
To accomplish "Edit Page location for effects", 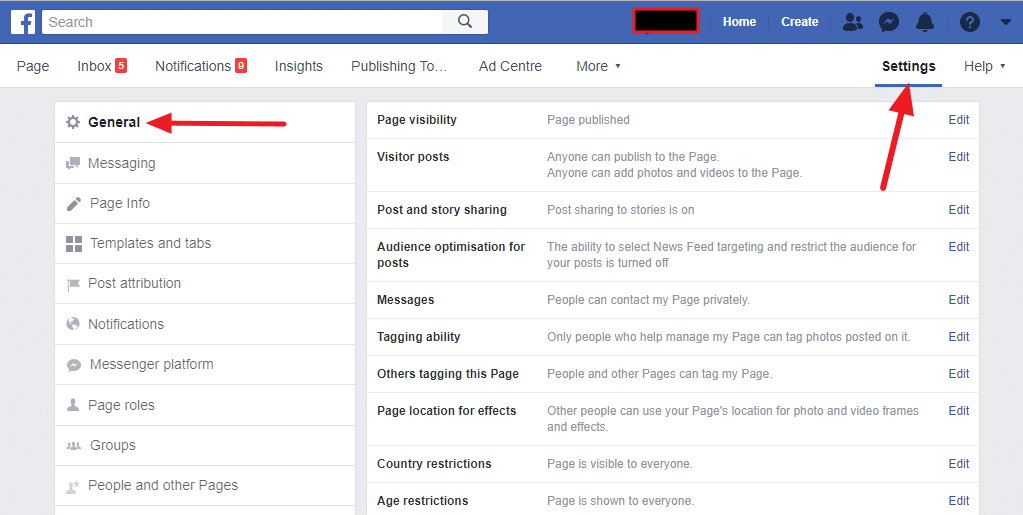I will [958, 411].
